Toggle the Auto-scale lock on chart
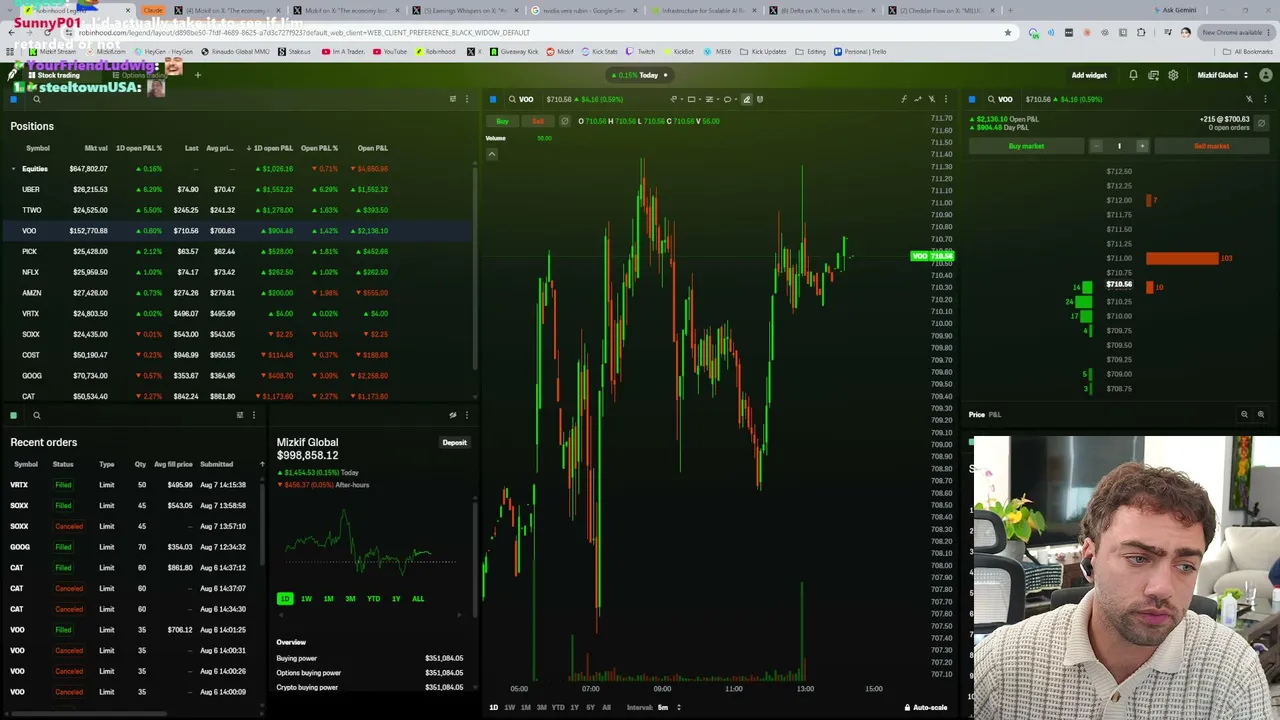1280x720 pixels. point(926,707)
